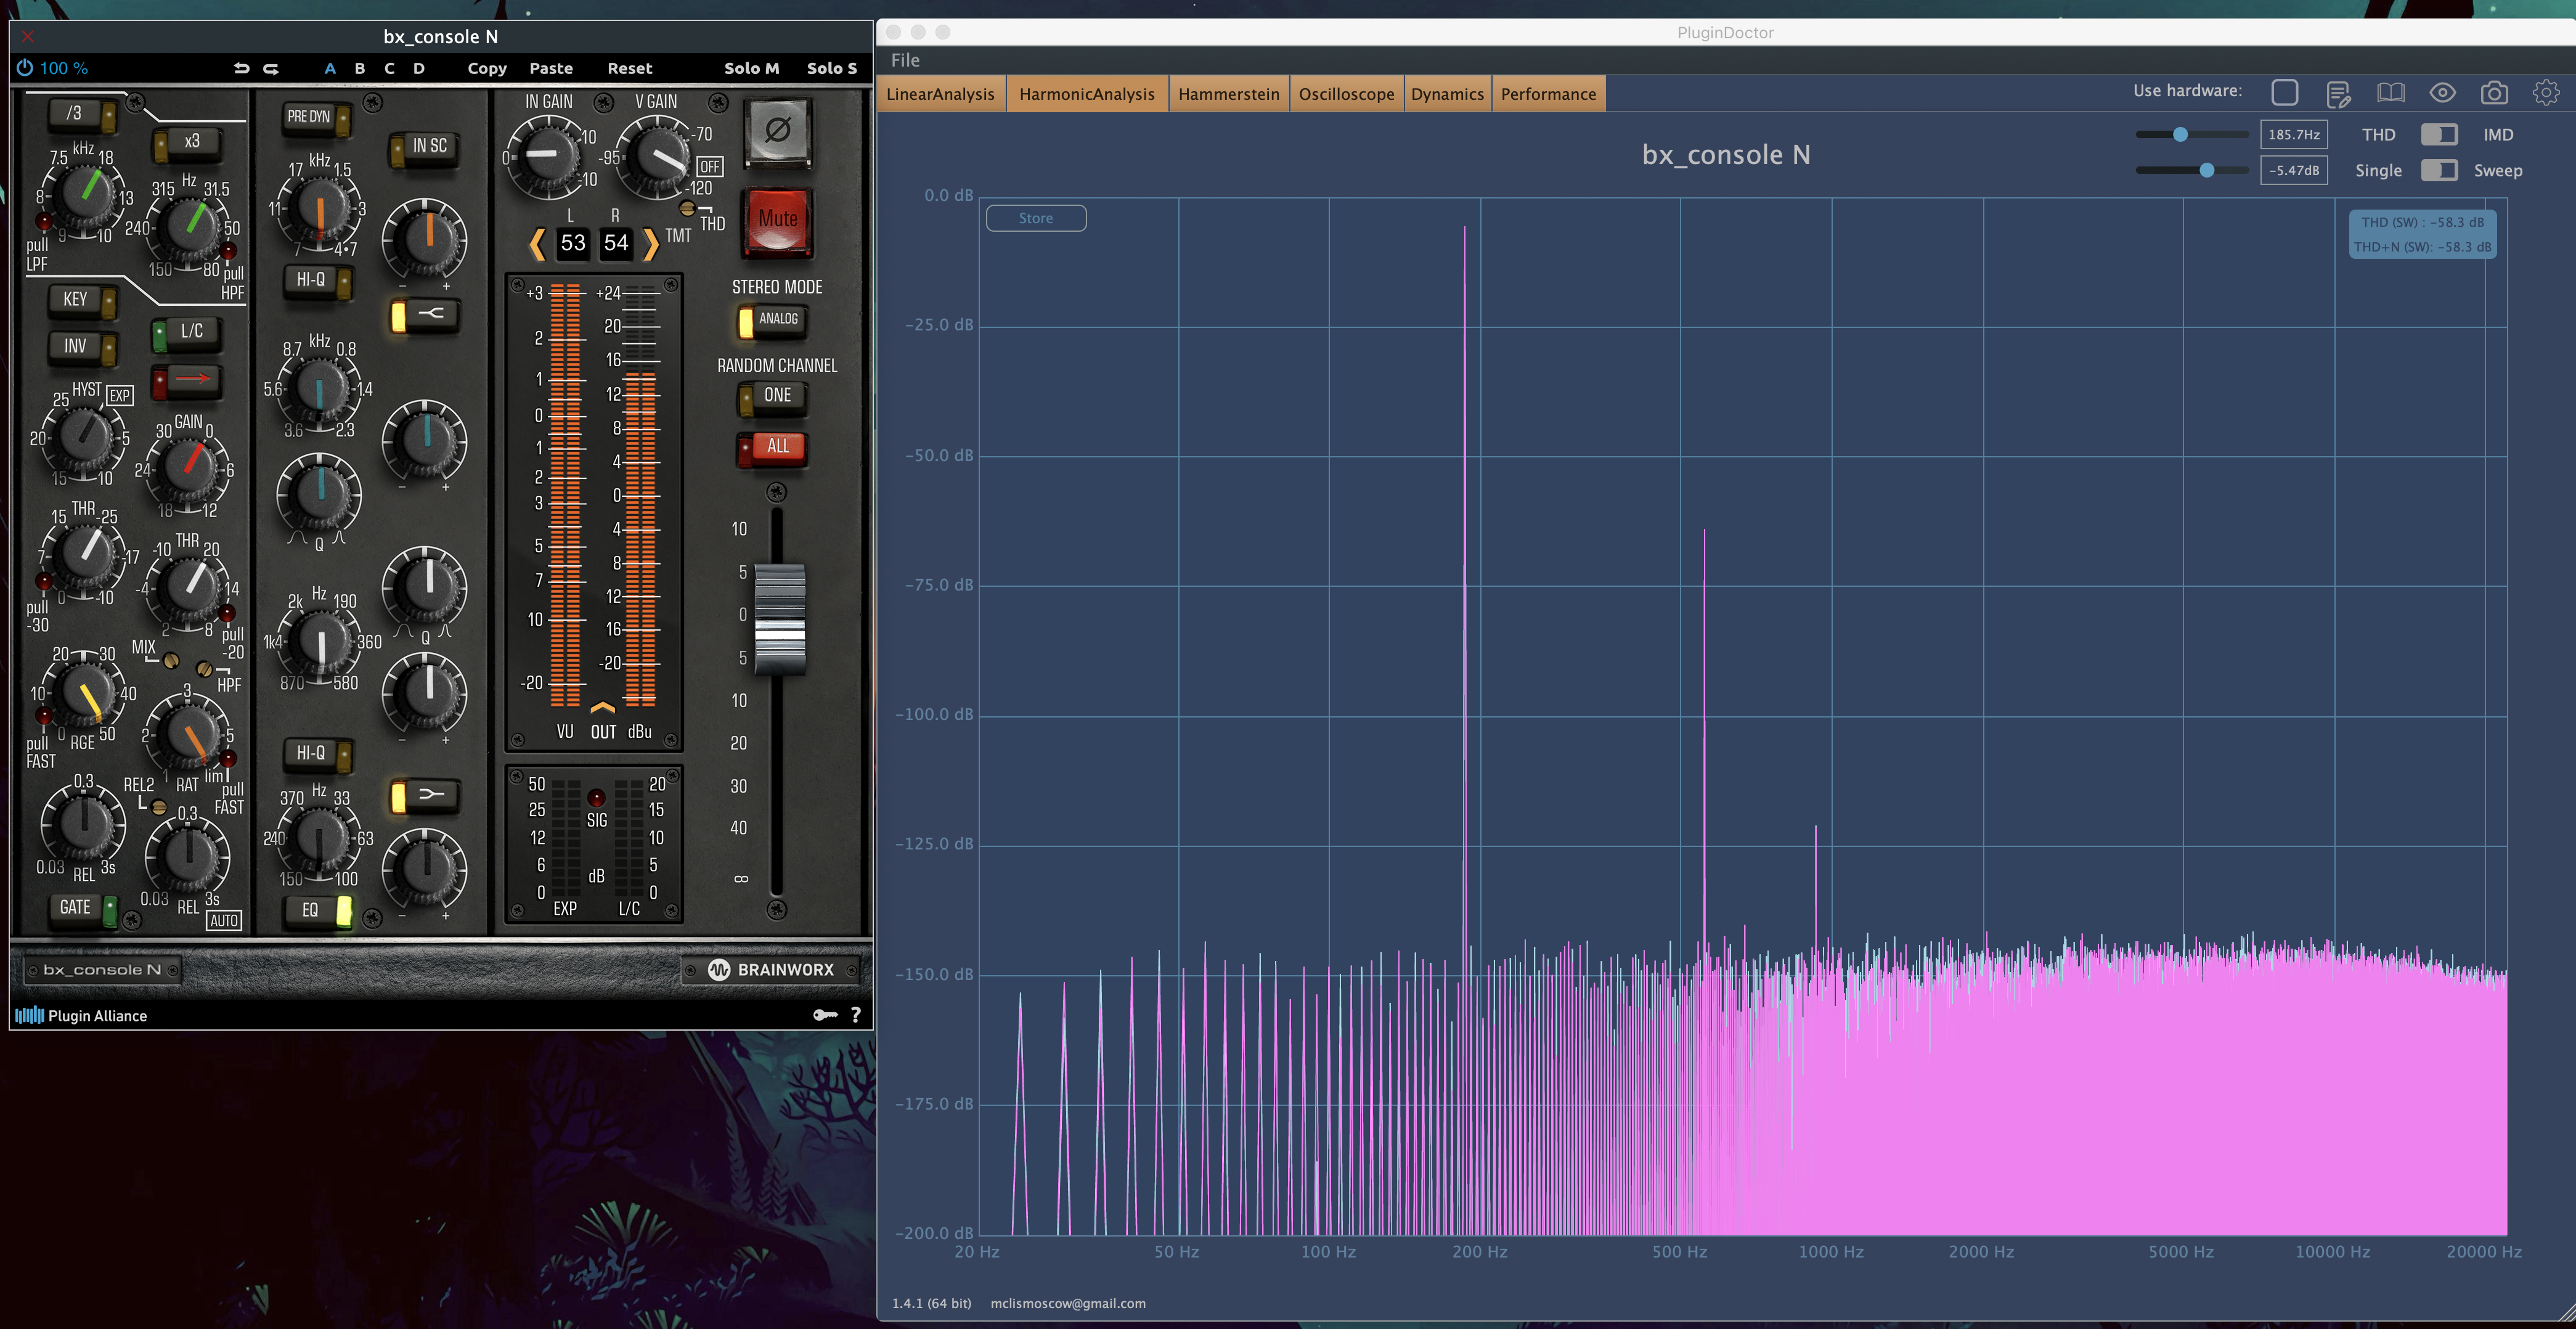Toggle the Use hardware checkbox
Screen dimensions: 2576x1329
click(2284, 92)
